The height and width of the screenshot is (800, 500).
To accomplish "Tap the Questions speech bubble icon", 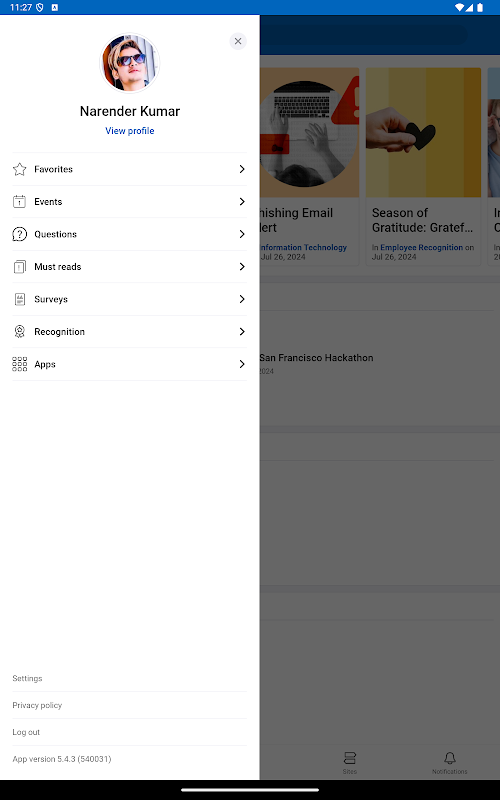I will (19, 234).
